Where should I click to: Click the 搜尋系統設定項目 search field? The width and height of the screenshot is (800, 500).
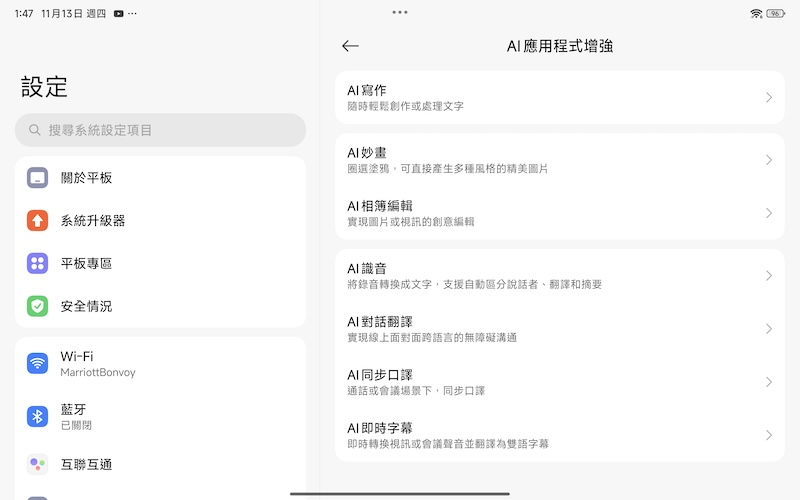pos(160,130)
